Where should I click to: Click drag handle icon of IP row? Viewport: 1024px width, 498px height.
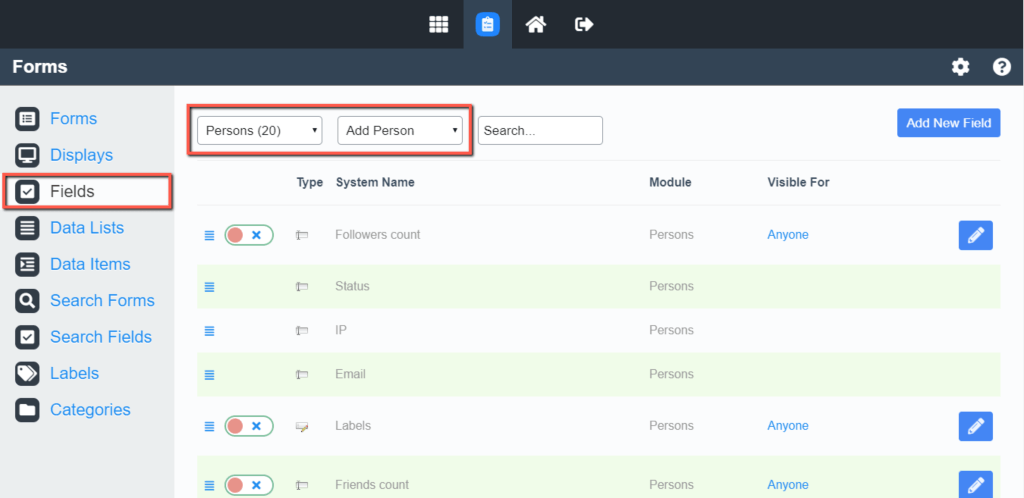pyautogui.click(x=210, y=331)
